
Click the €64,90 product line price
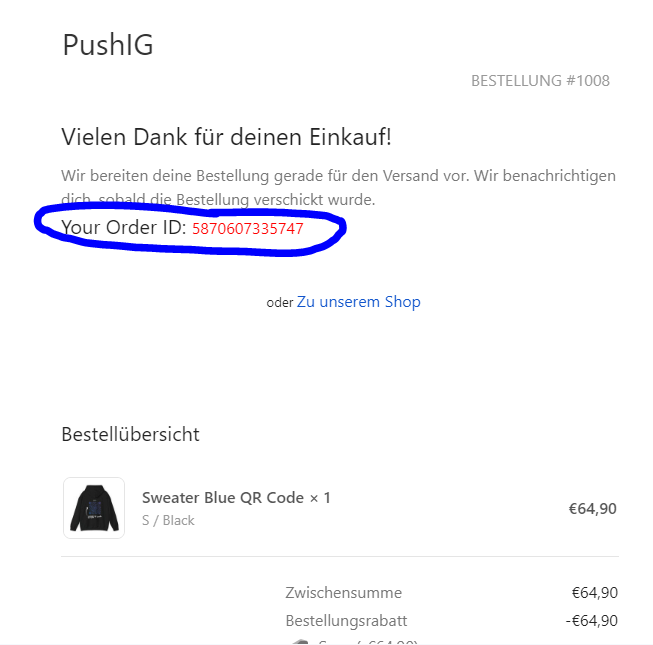coord(593,509)
